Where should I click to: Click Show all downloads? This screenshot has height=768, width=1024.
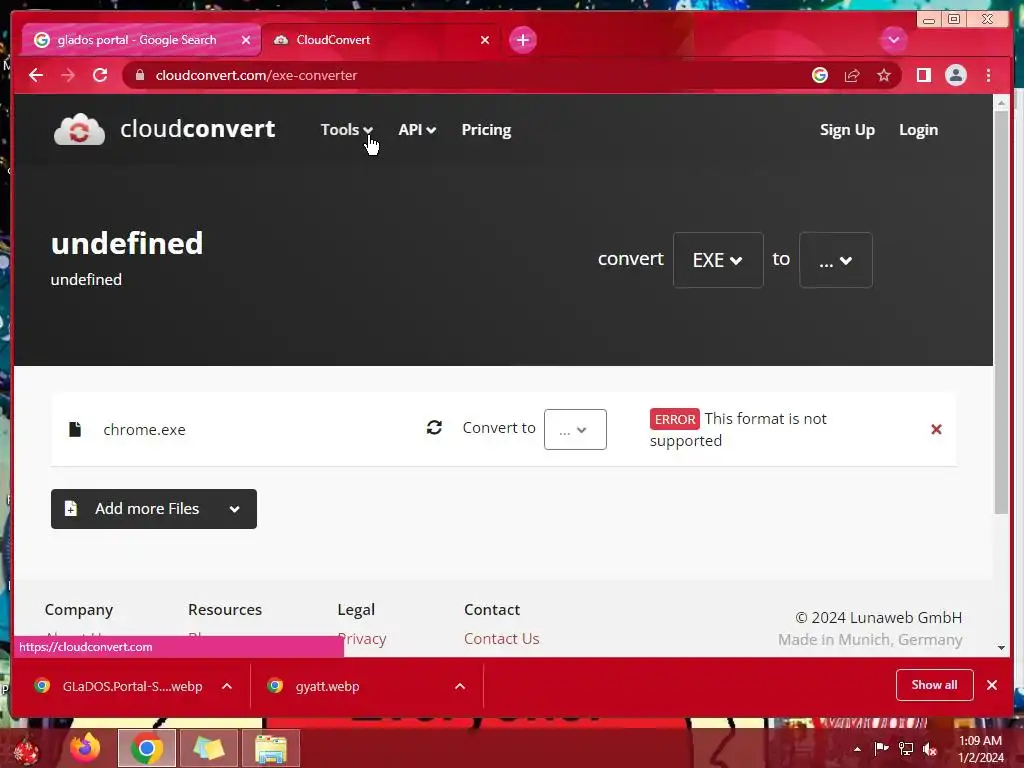pyautogui.click(x=934, y=684)
